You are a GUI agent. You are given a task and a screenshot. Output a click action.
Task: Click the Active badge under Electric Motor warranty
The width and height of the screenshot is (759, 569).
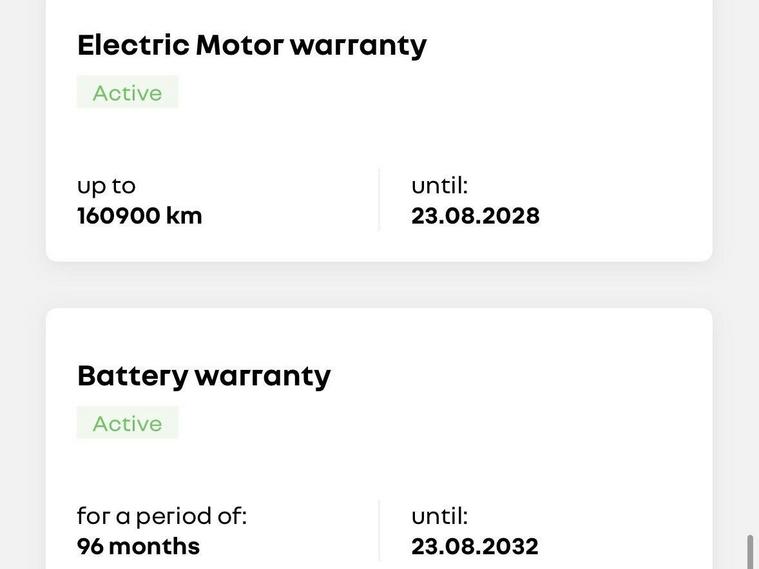pyautogui.click(x=127, y=92)
